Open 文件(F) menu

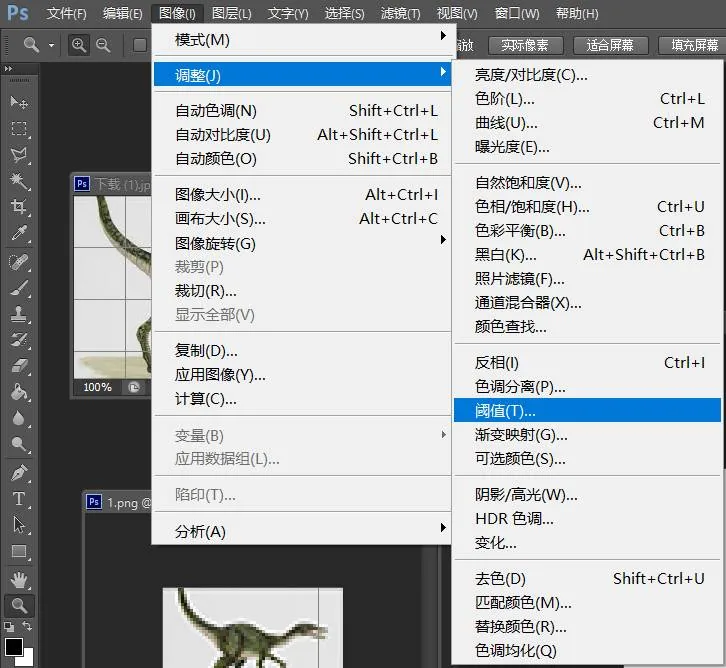pos(67,13)
